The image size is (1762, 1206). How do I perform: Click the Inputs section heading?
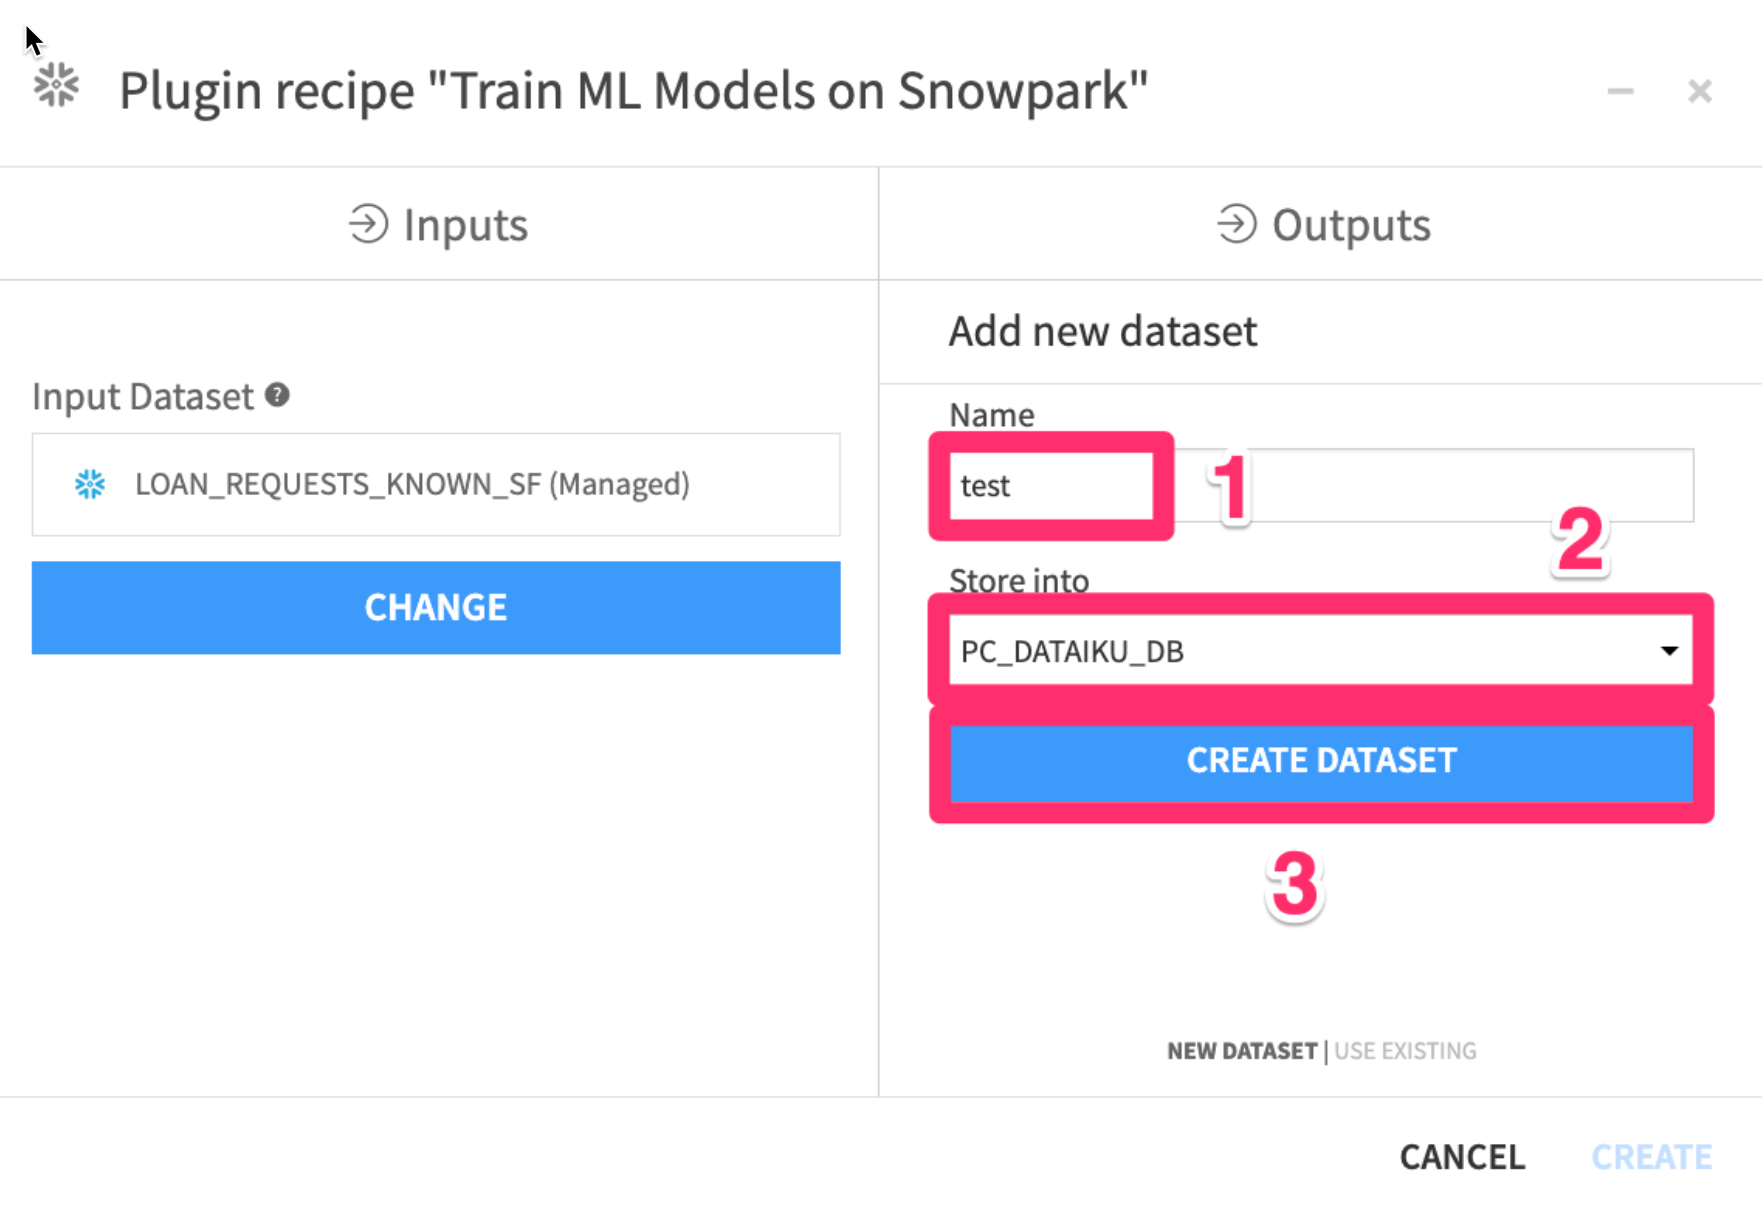(x=465, y=225)
